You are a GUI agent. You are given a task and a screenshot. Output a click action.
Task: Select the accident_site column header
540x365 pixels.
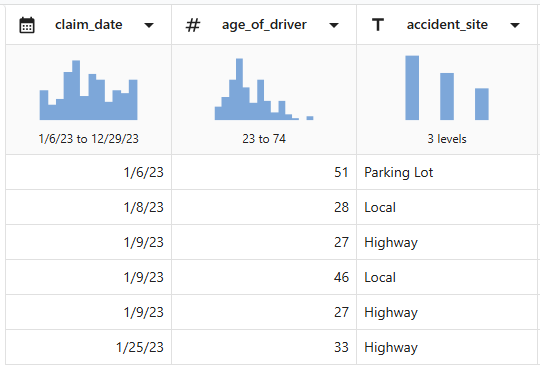447,25
